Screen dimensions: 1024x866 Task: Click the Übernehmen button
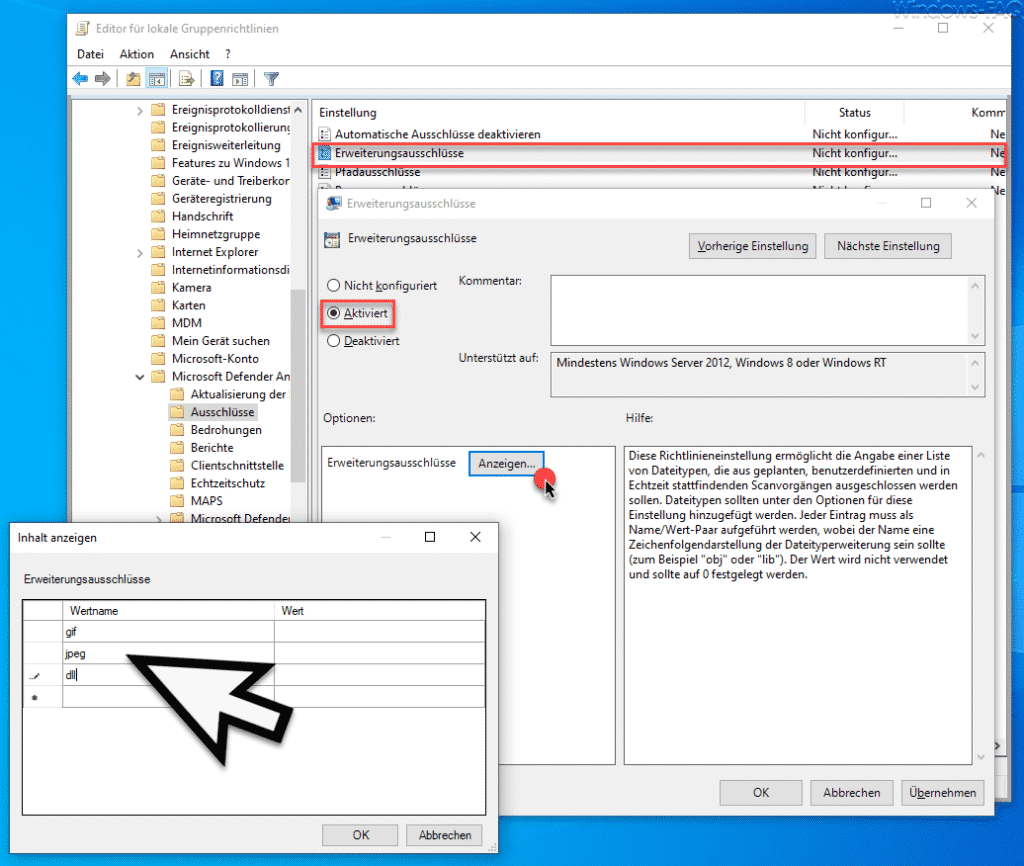coord(942,792)
